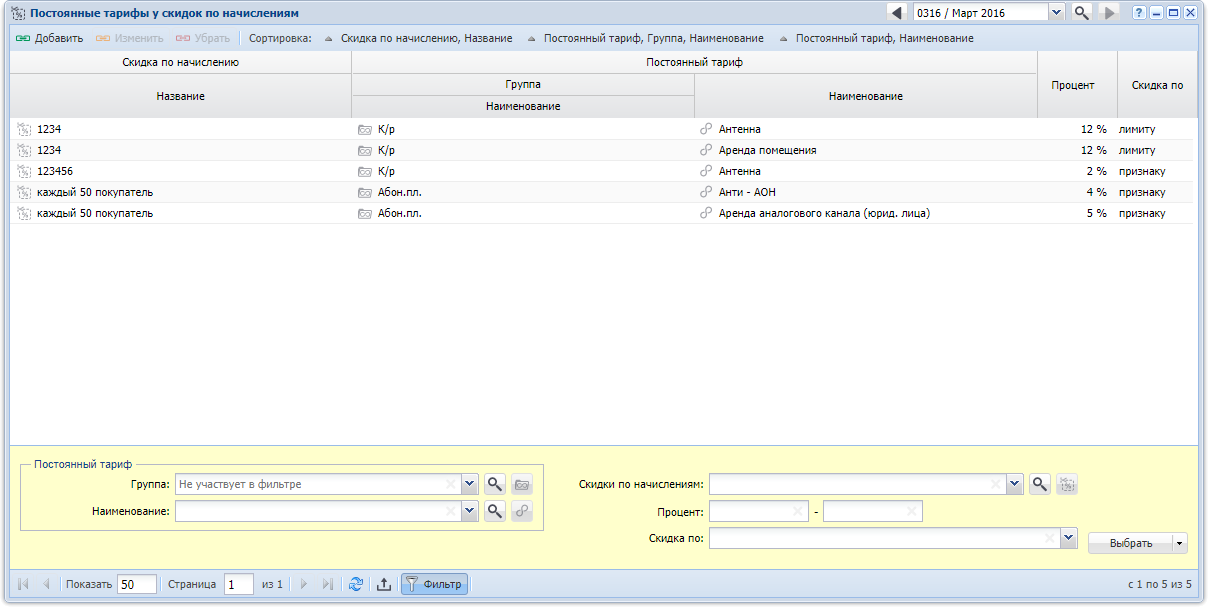
Task: Go to the previous period arrow
Action: (x=897, y=13)
